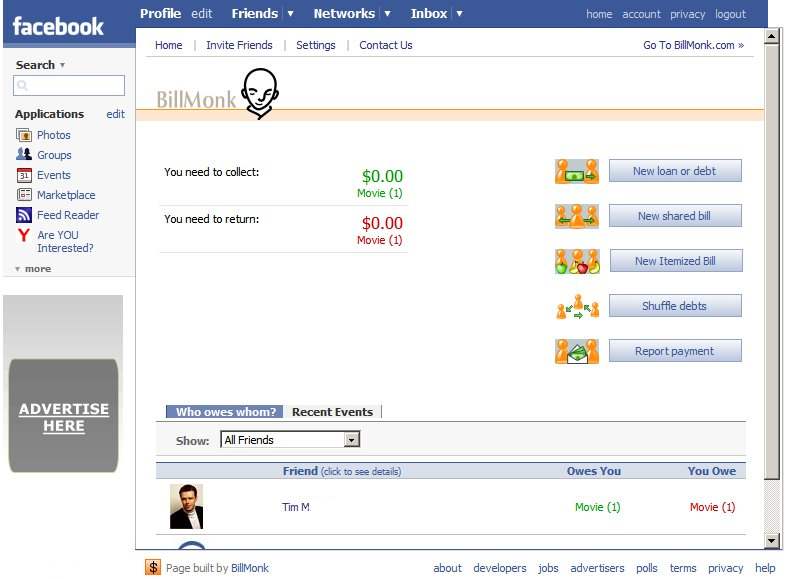The image size is (787, 579).
Task: Follow Go To BillMonk.com link
Action: (693, 45)
